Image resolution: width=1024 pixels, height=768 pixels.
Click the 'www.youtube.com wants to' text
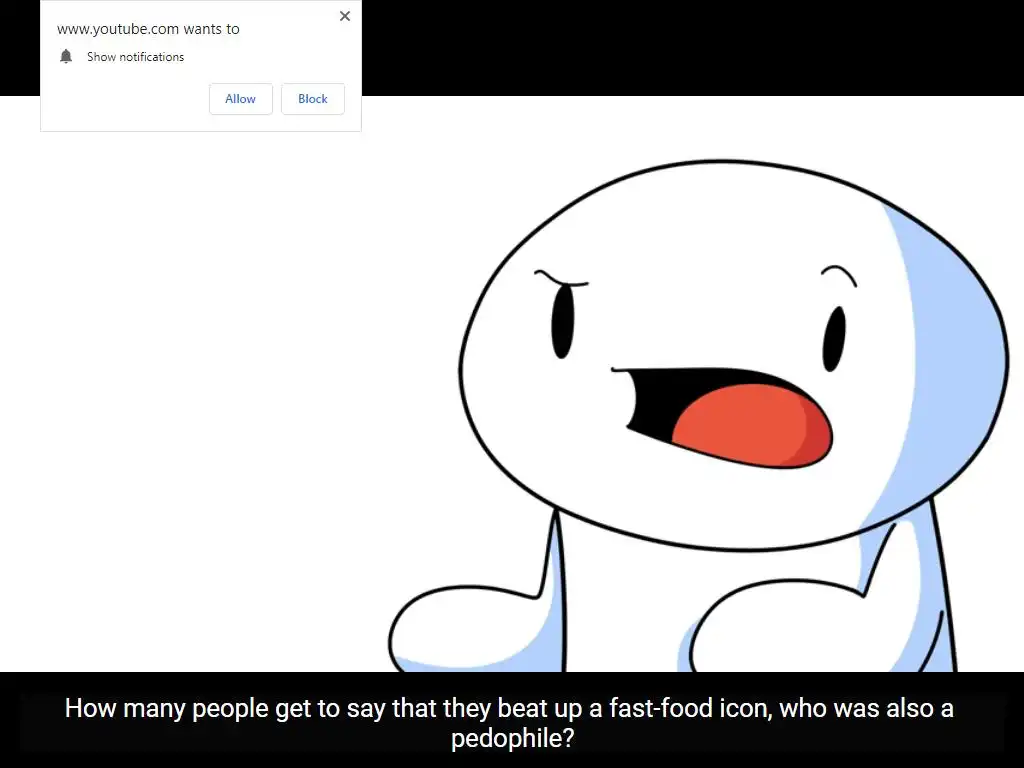click(148, 29)
